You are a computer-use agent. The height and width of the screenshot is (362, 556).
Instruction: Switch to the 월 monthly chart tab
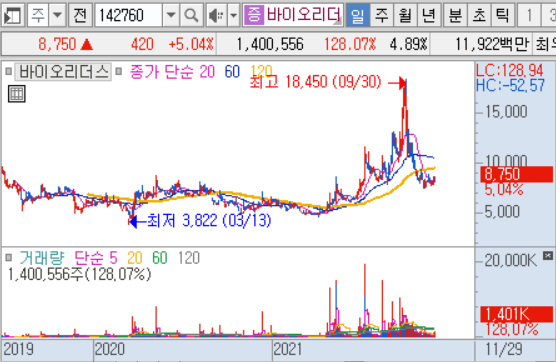tap(405, 15)
